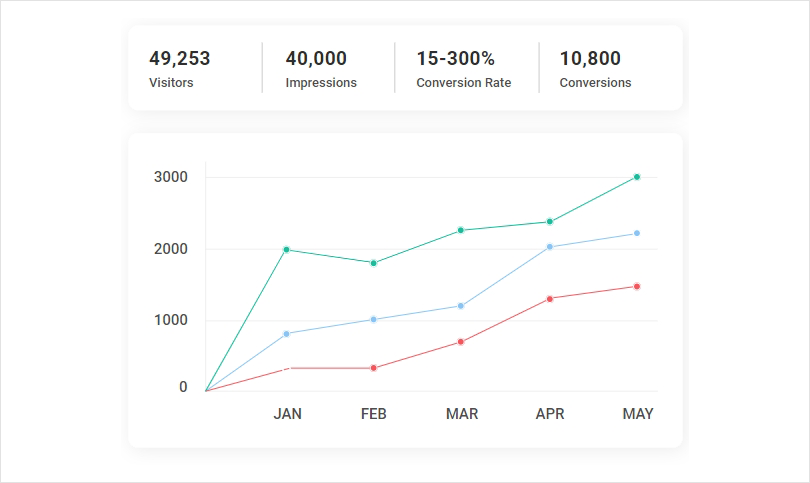Screen dimensions: 810x483
Task: Click the 3000 y-axis label
Action: [x=170, y=177]
